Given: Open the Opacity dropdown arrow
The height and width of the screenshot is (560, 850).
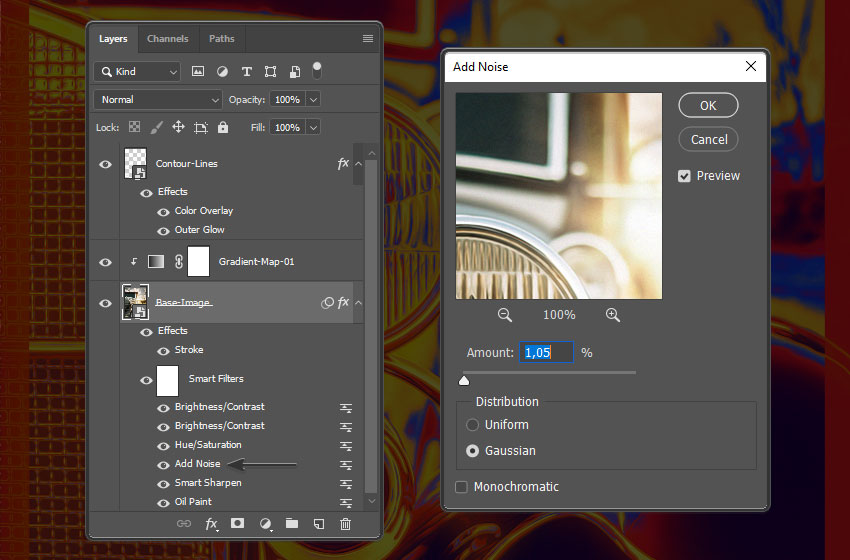Looking at the screenshot, I should tap(313, 100).
